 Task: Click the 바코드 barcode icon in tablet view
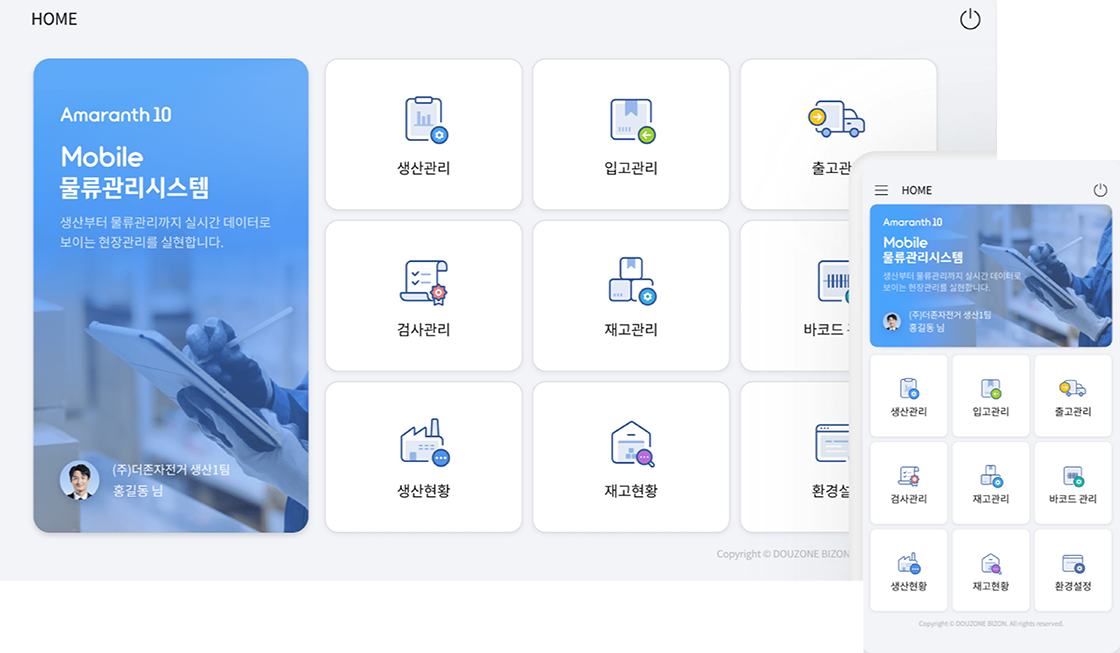pyautogui.click(x=834, y=281)
